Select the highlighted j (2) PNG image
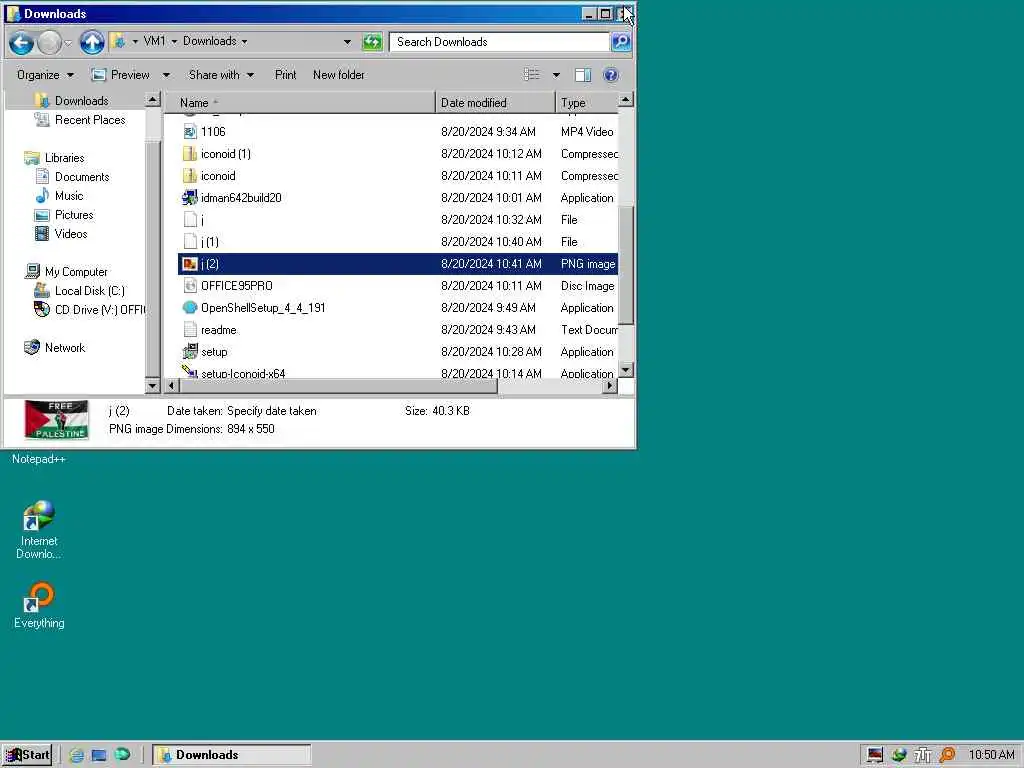Screen dimensions: 1024x768 pyautogui.click(x=397, y=264)
